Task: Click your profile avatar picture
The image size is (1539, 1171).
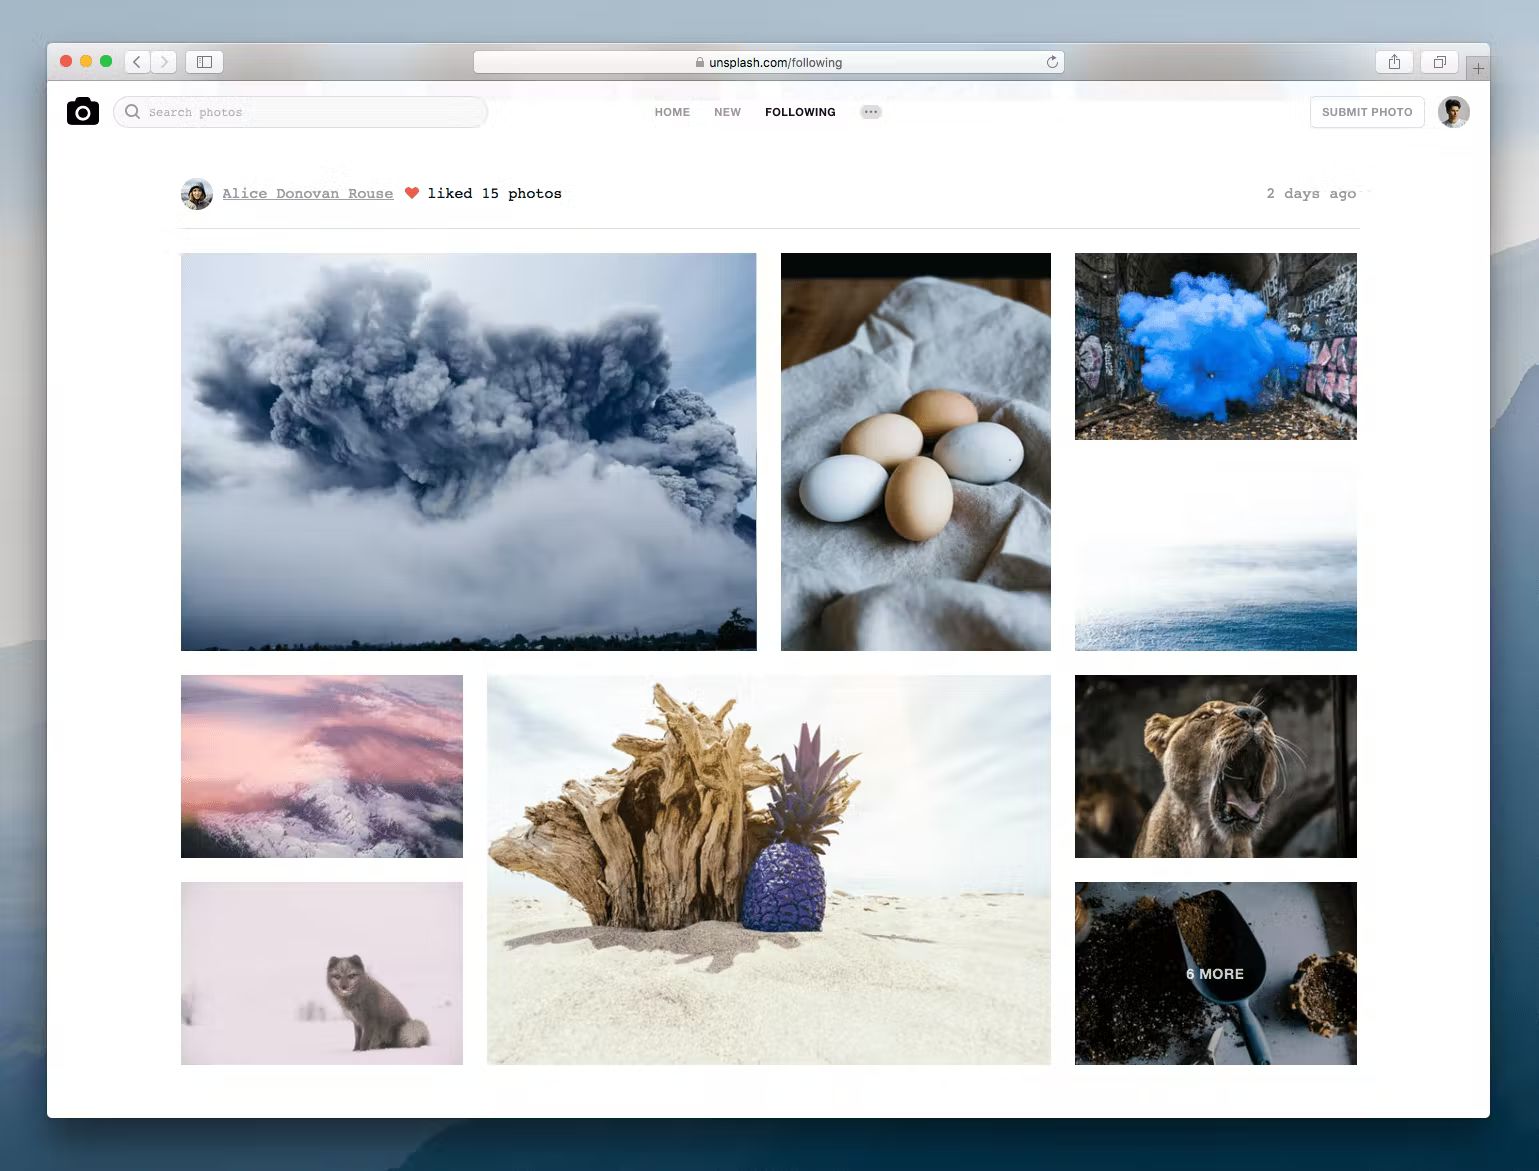Action: (x=1453, y=111)
